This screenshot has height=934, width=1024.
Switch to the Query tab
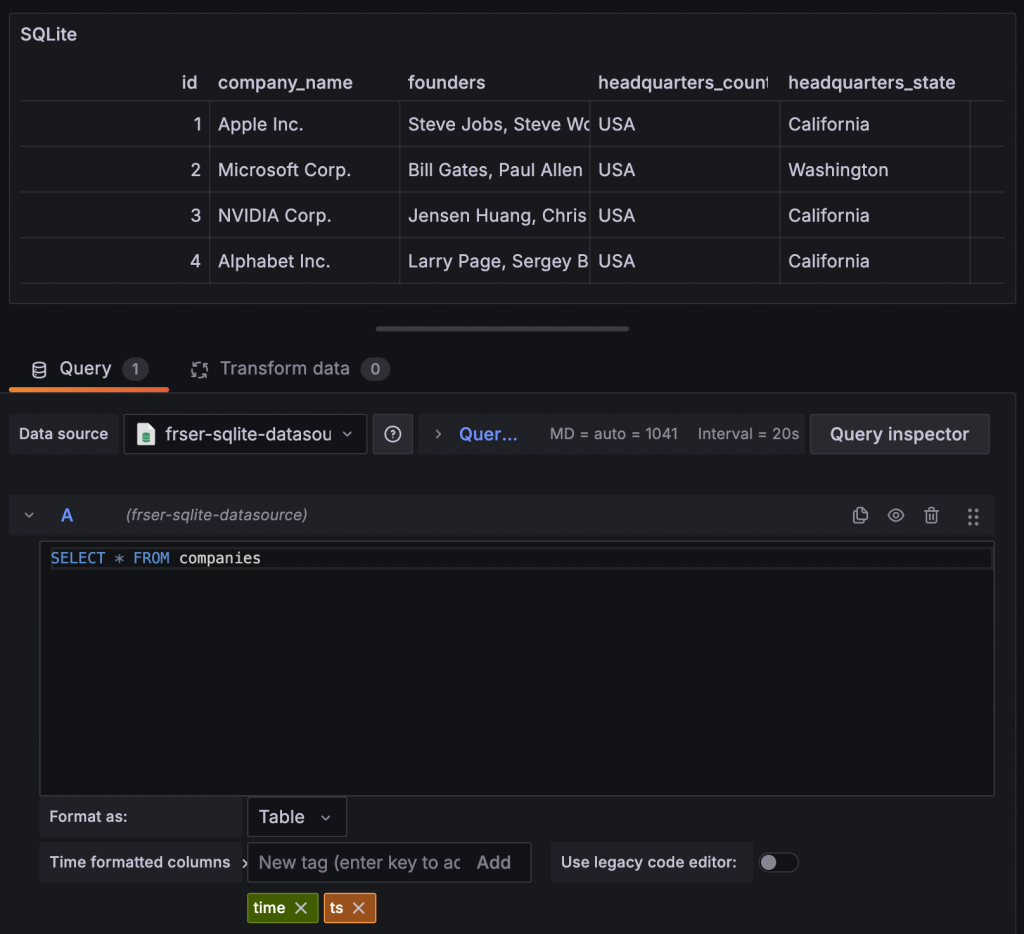[89, 369]
